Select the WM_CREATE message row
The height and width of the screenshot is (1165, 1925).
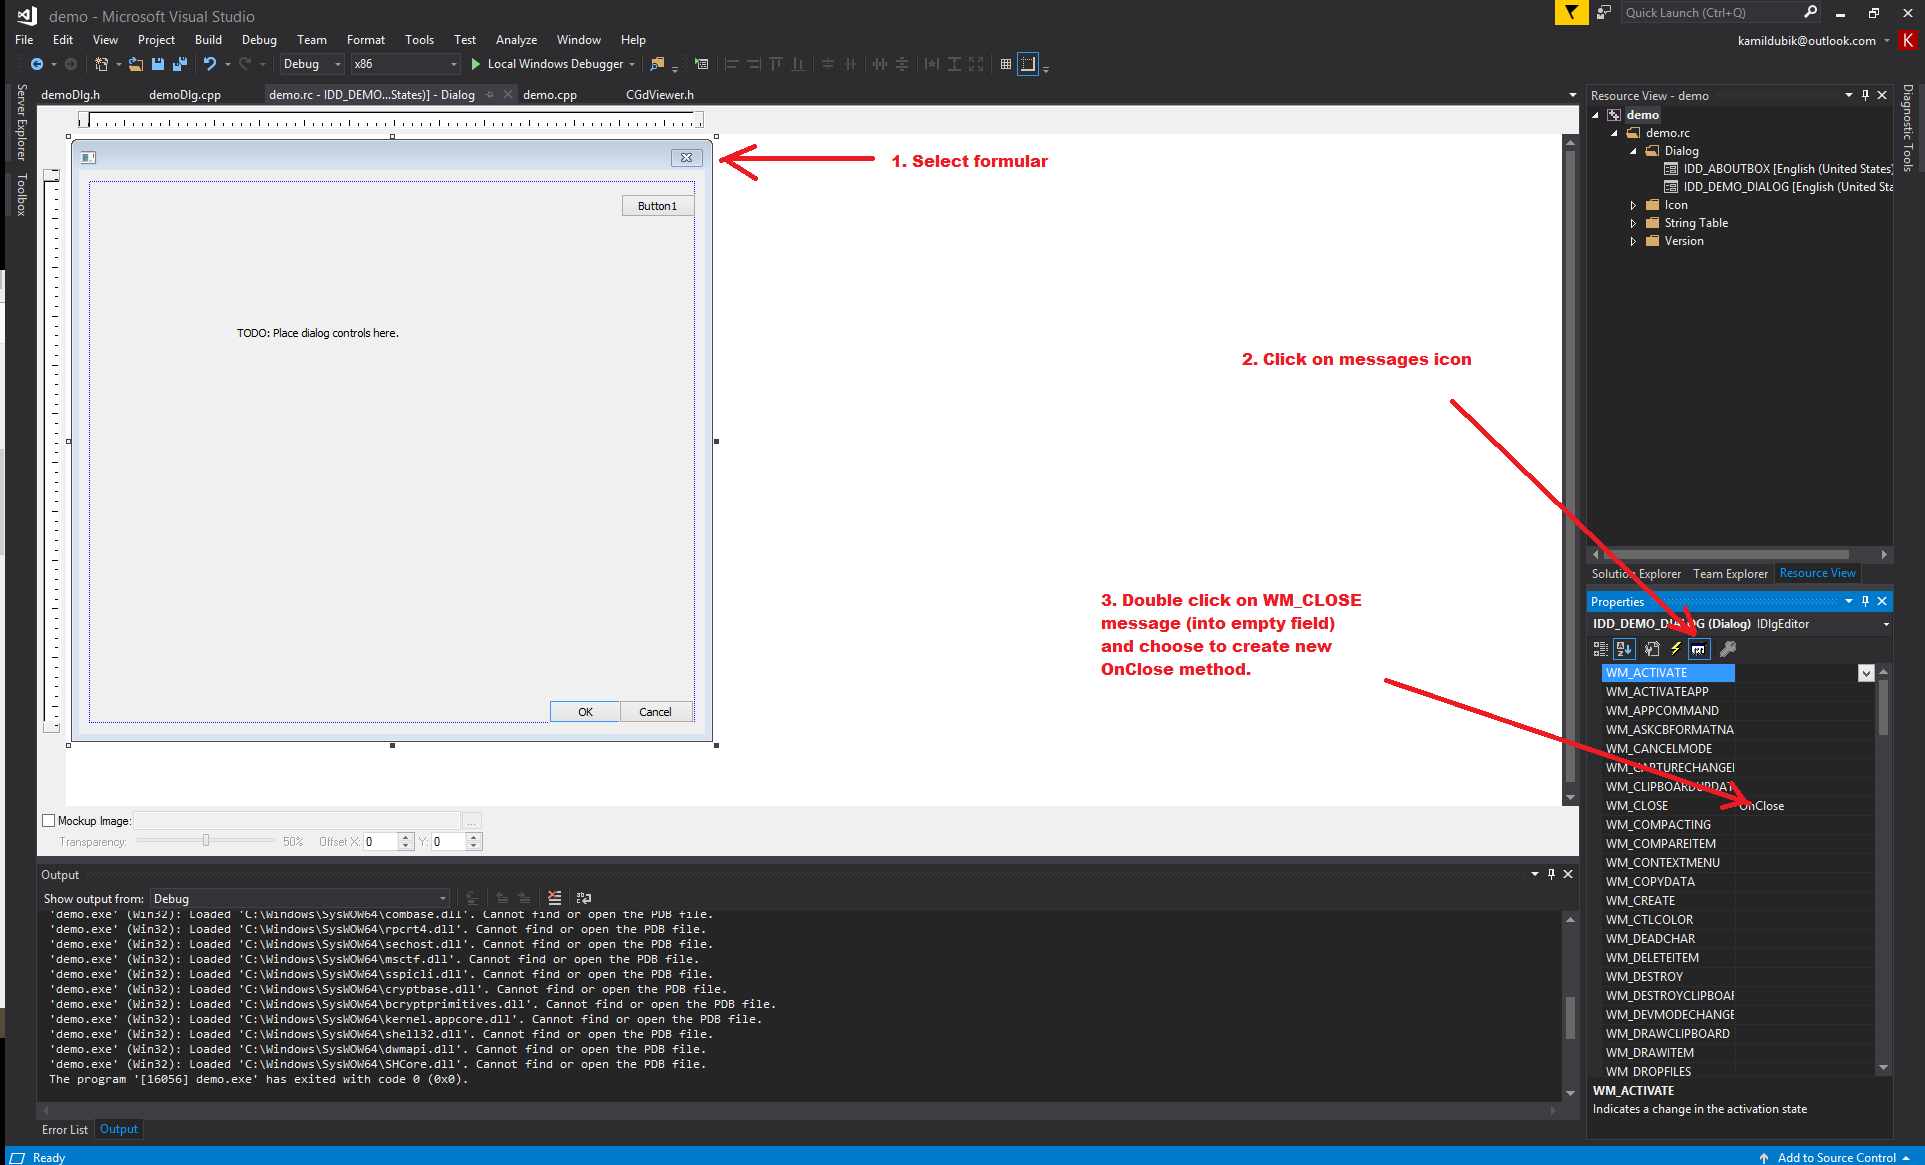[1738, 901]
